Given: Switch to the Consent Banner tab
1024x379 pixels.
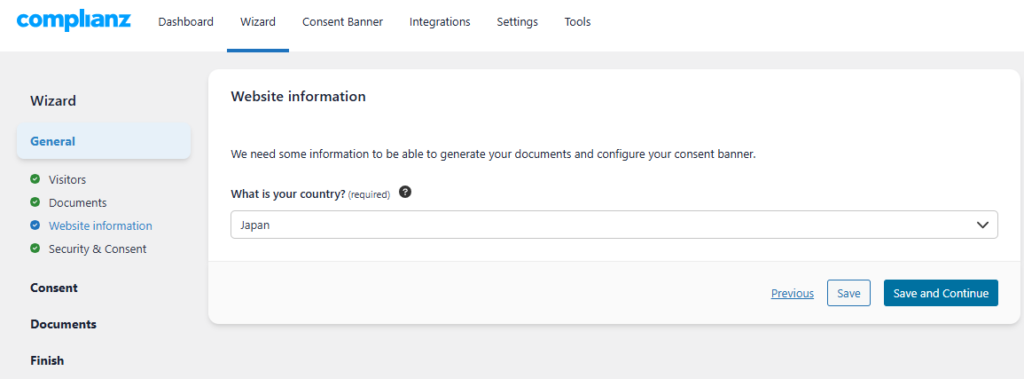Looking at the screenshot, I should tap(342, 22).
